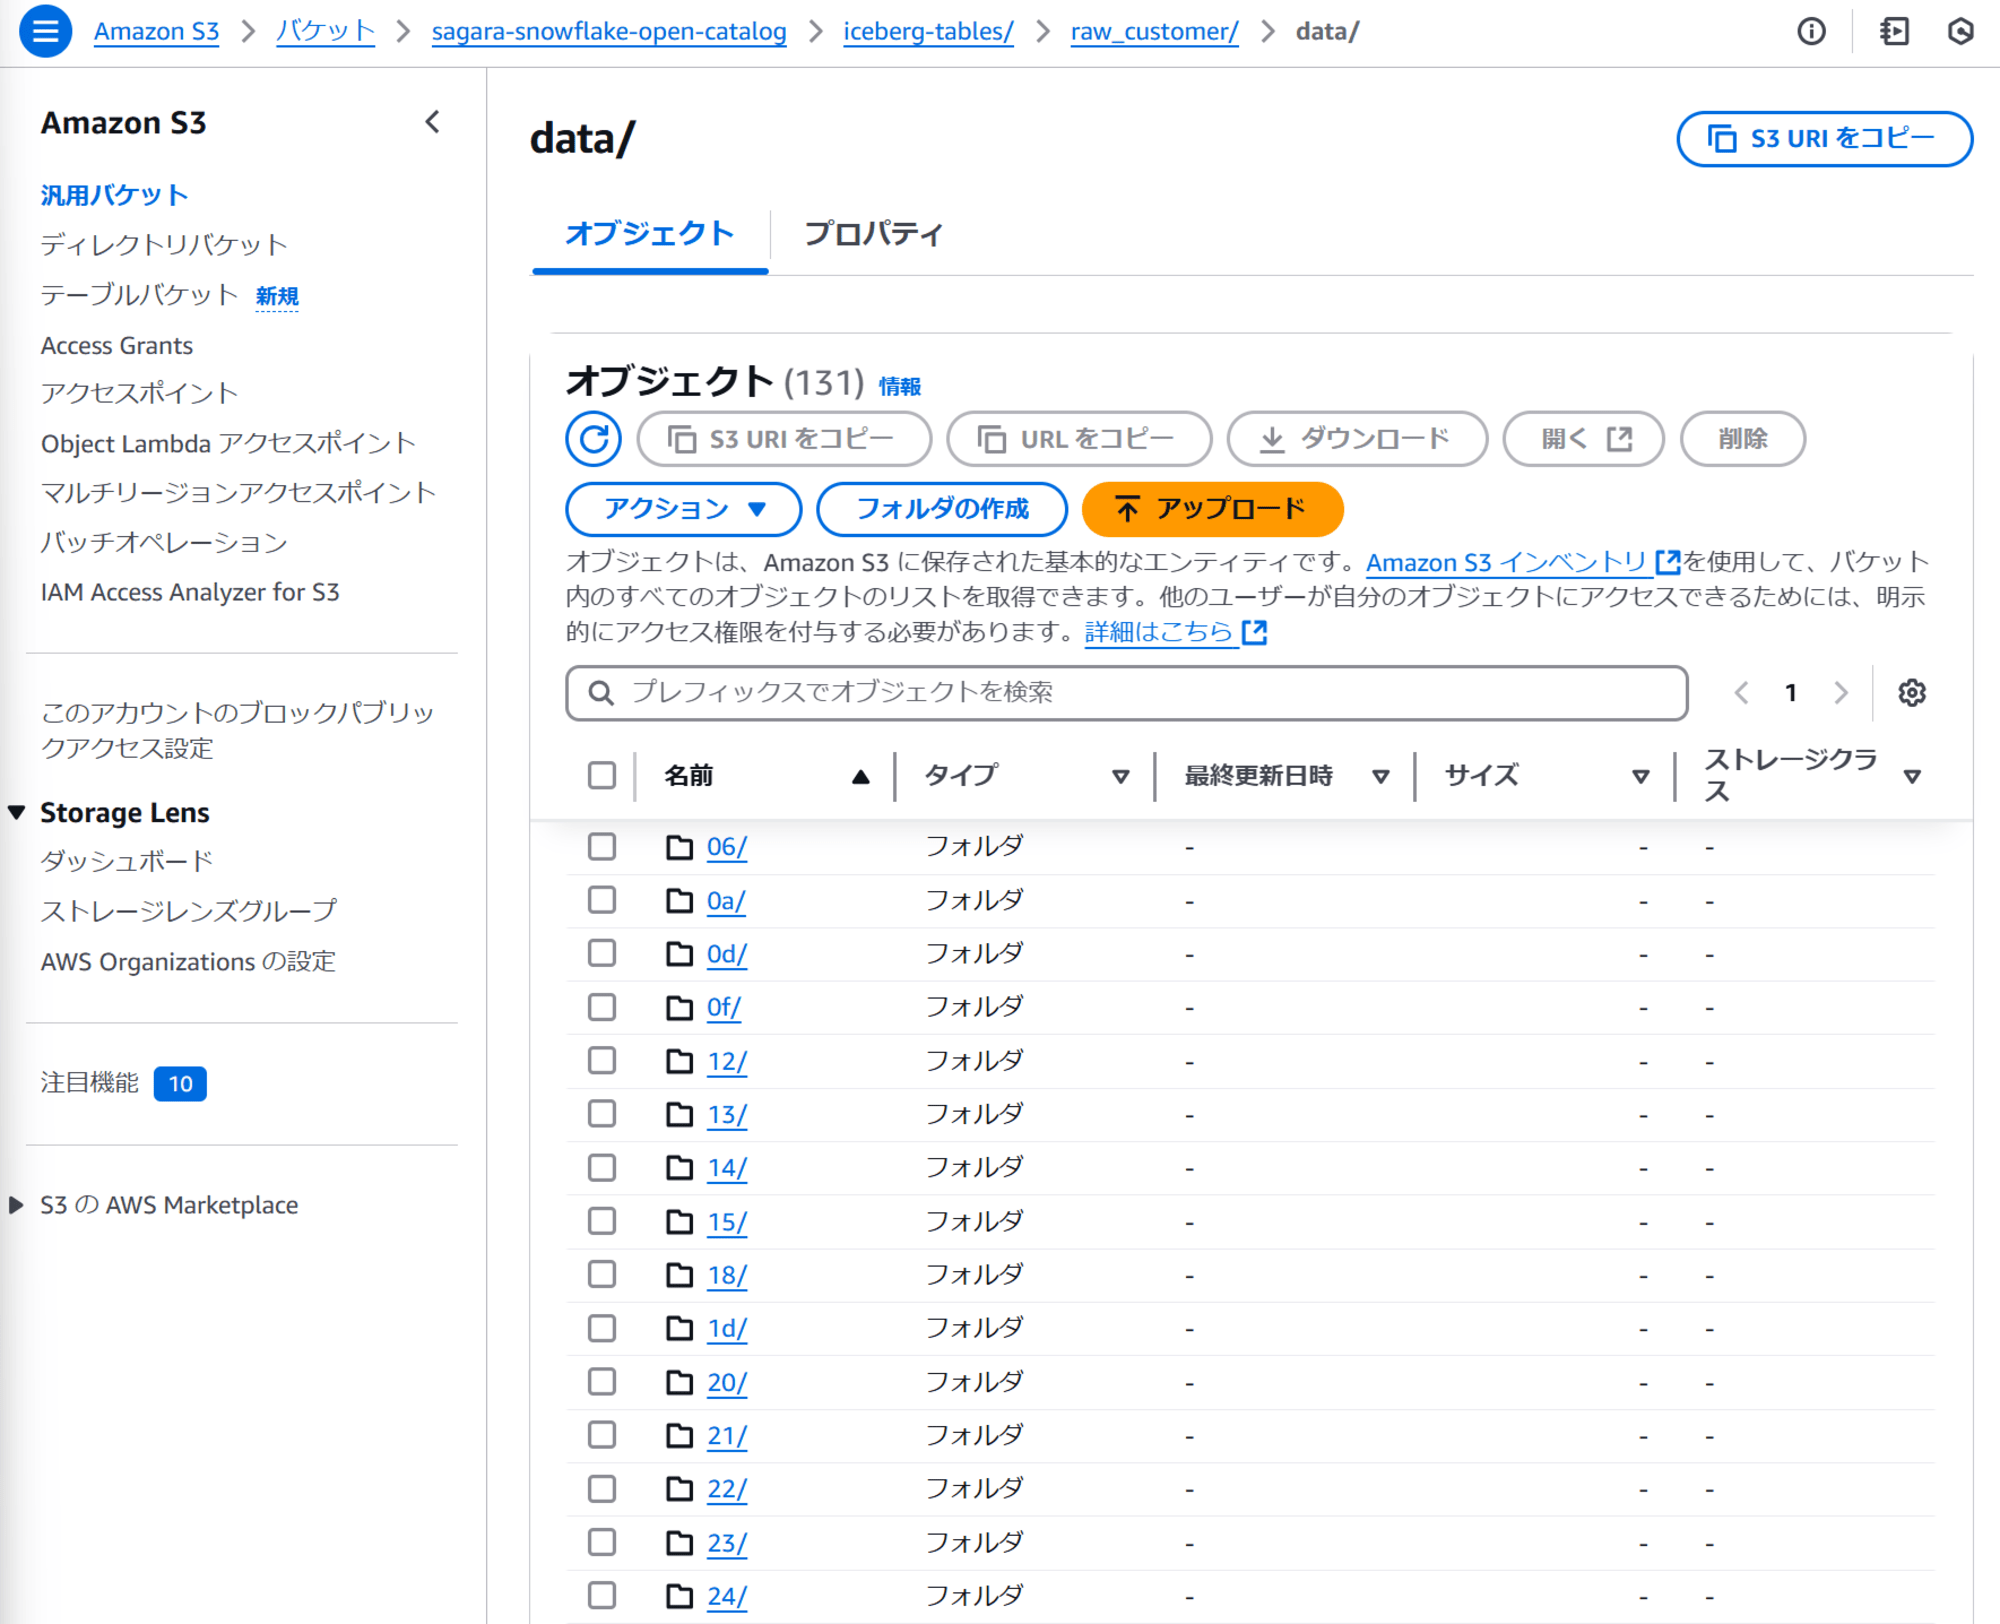Open iceberg-tables/ breadcrumb link
2000x1624 pixels.
[928, 31]
